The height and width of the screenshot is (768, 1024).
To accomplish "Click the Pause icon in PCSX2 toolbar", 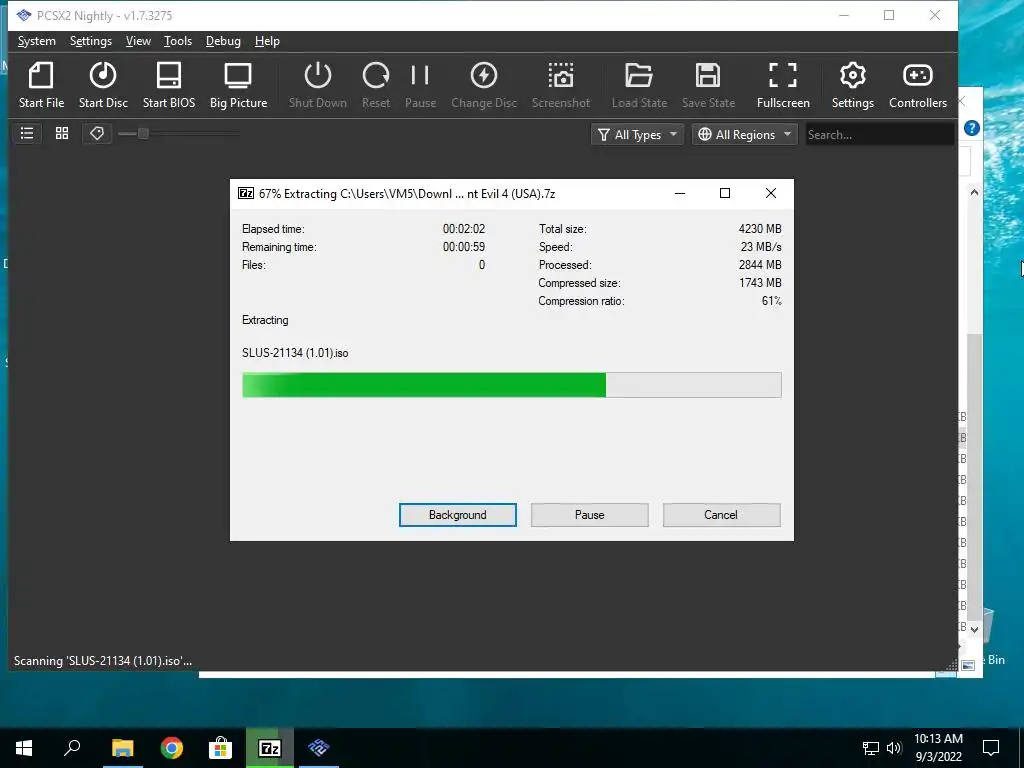I will [420, 85].
